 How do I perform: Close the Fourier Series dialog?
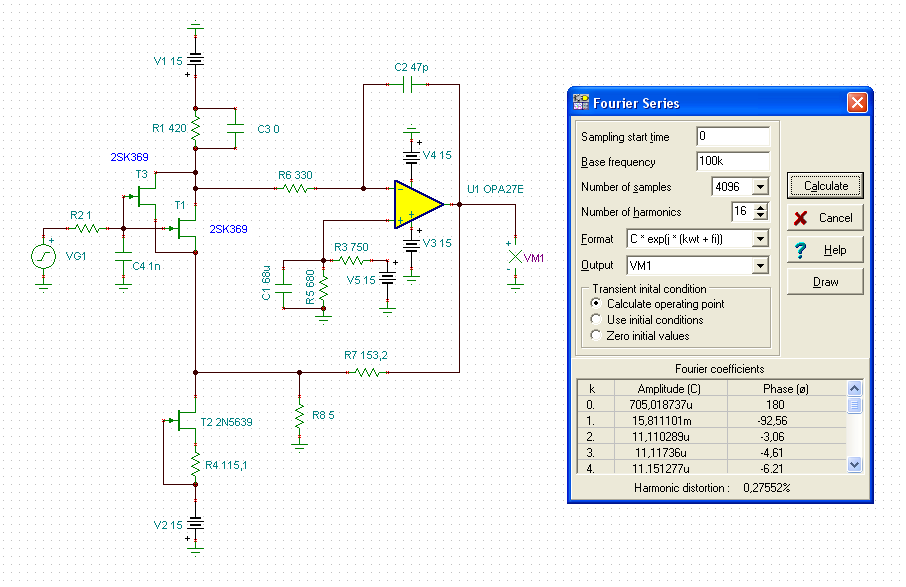coord(857,103)
